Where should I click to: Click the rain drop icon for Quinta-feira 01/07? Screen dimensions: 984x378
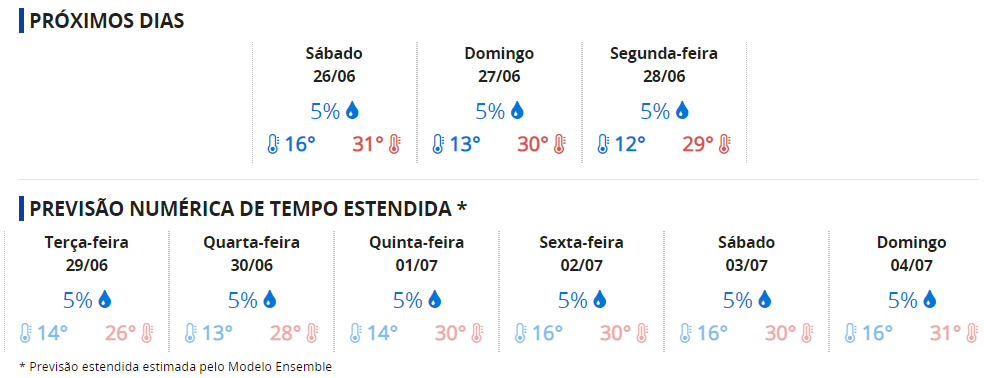click(x=435, y=300)
